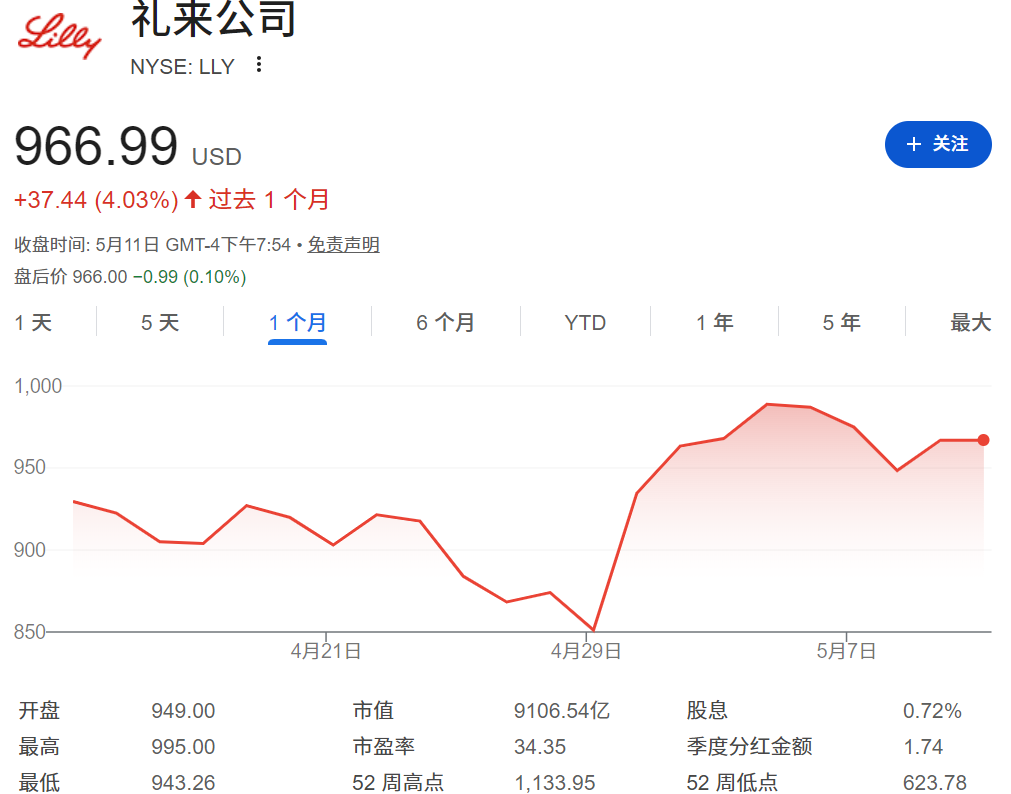Click the Lilly company logo

pos(59,36)
